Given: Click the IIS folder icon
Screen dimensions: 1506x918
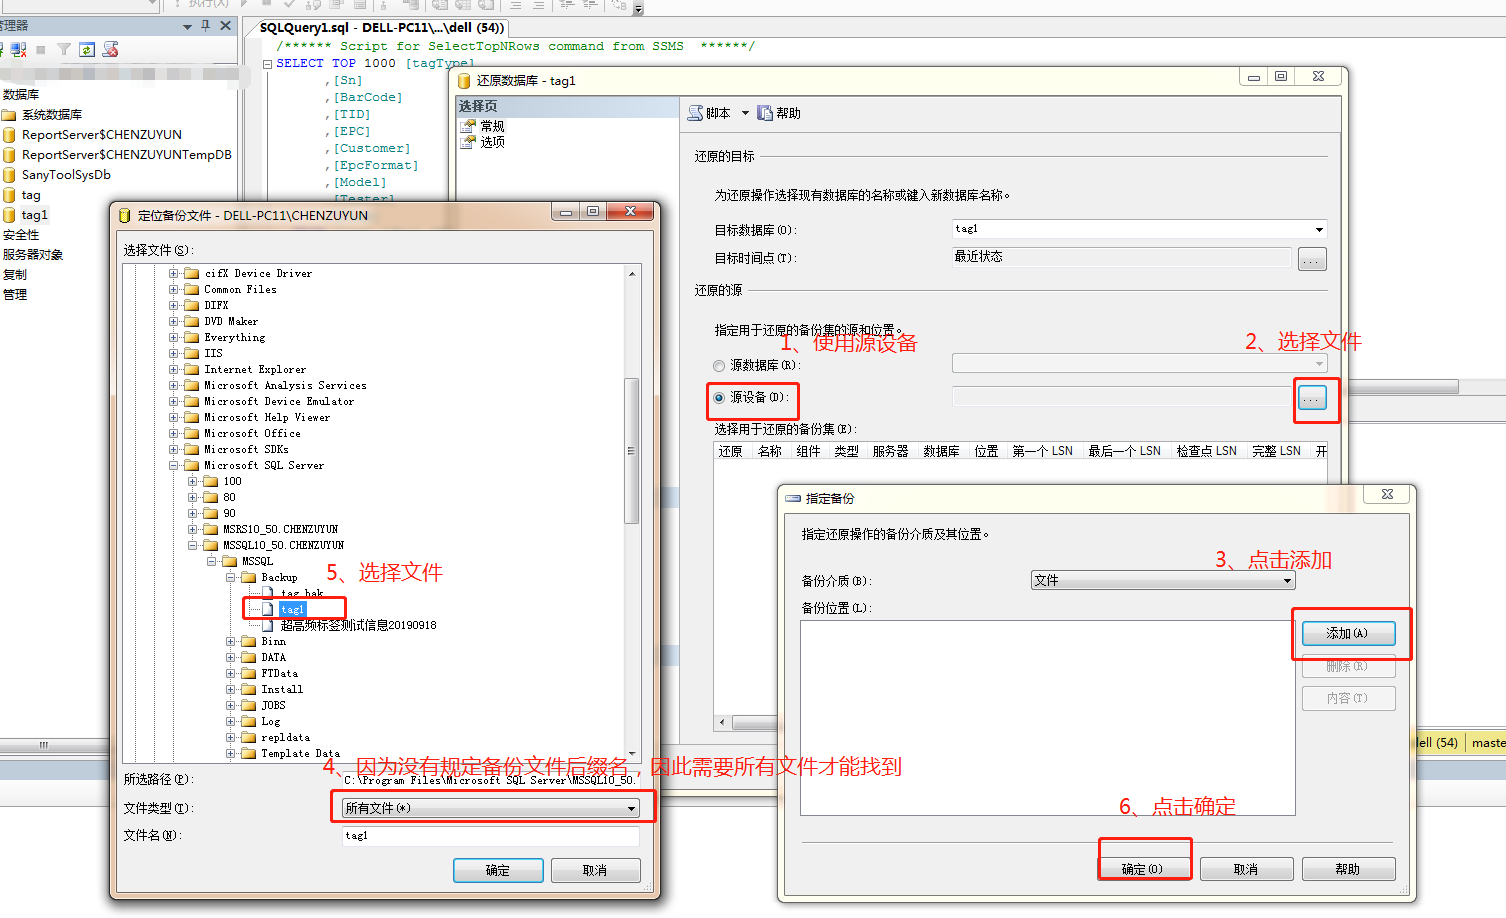Looking at the screenshot, I should tap(192, 353).
